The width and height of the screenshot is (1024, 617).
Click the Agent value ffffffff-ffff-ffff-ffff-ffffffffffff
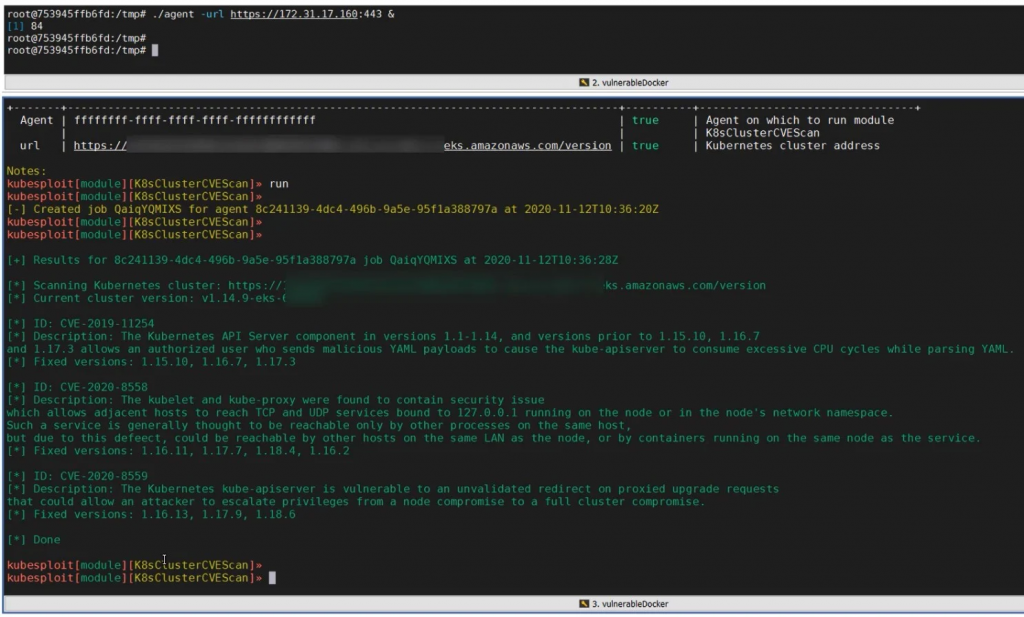(195, 120)
